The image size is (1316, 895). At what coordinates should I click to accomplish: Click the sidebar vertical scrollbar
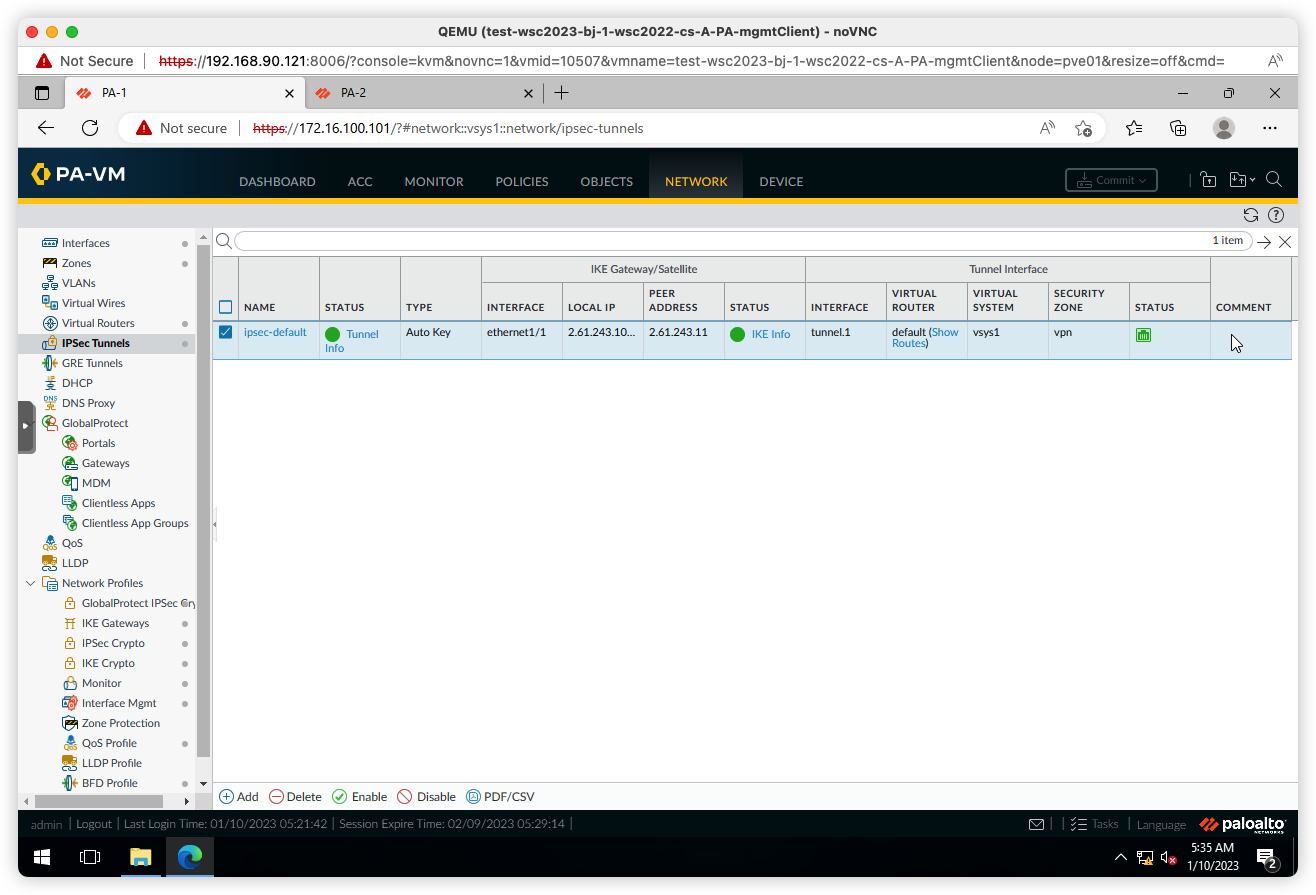(204, 500)
